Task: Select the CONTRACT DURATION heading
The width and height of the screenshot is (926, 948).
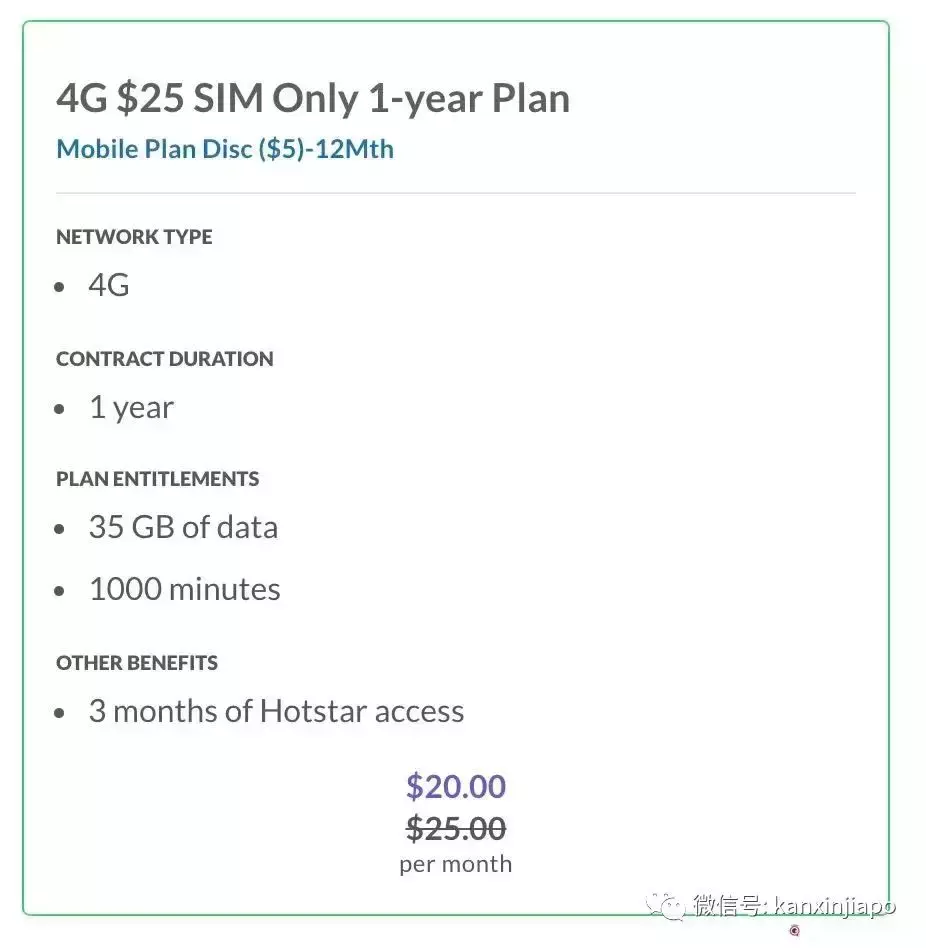Action: click(164, 359)
